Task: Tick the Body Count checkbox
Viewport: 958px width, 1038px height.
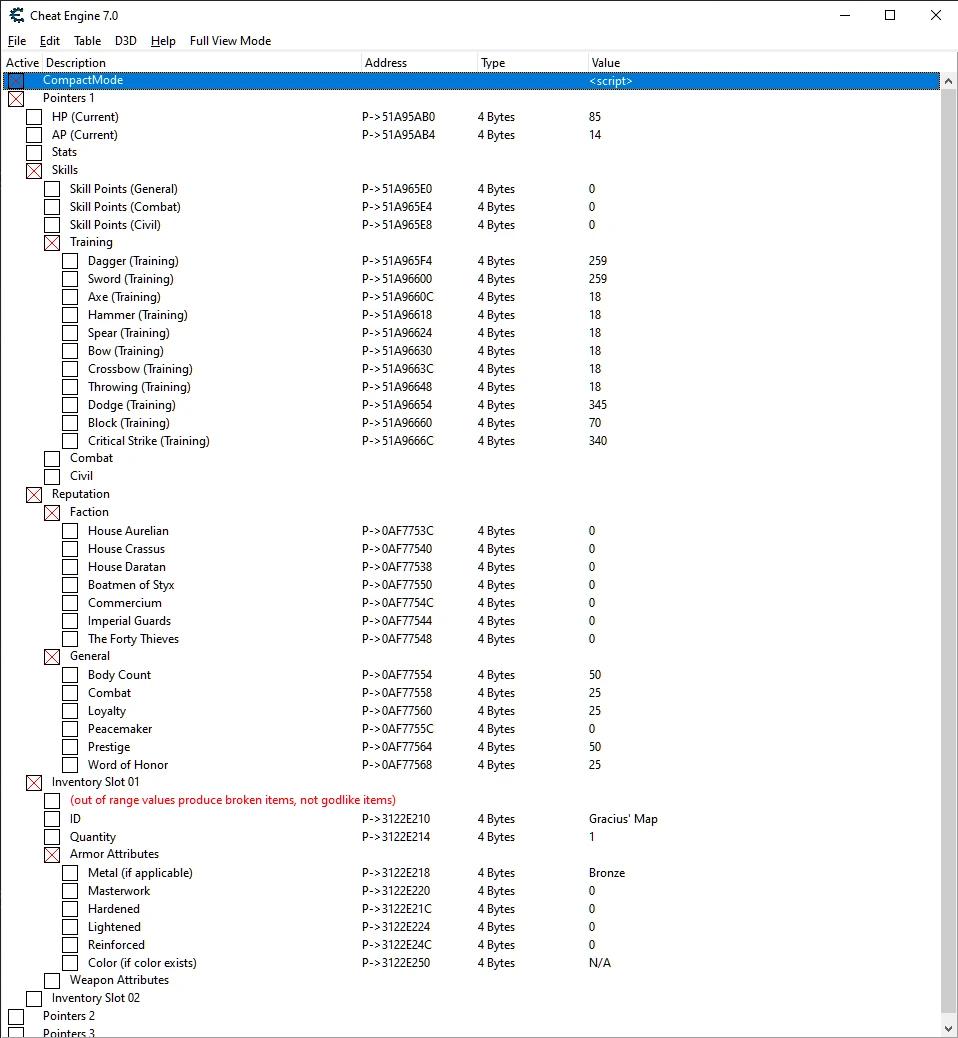Action: [x=70, y=675]
